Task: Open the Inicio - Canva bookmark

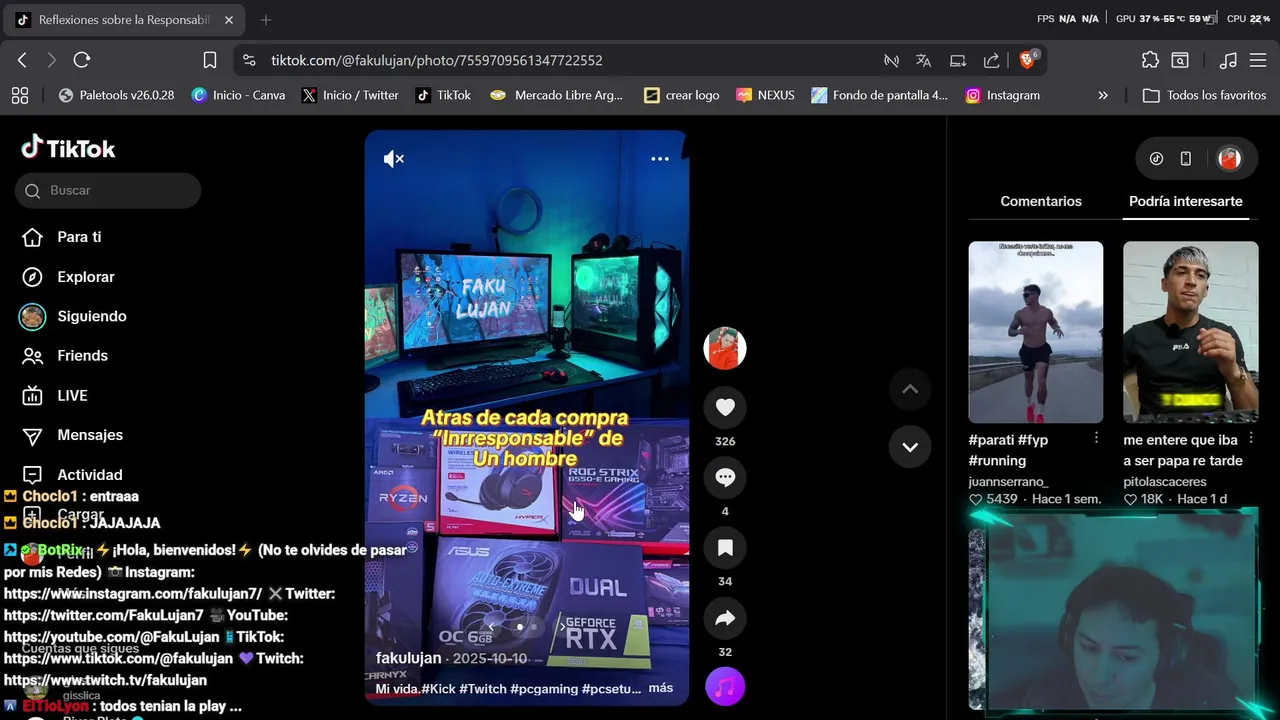Action: pos(238,95)
